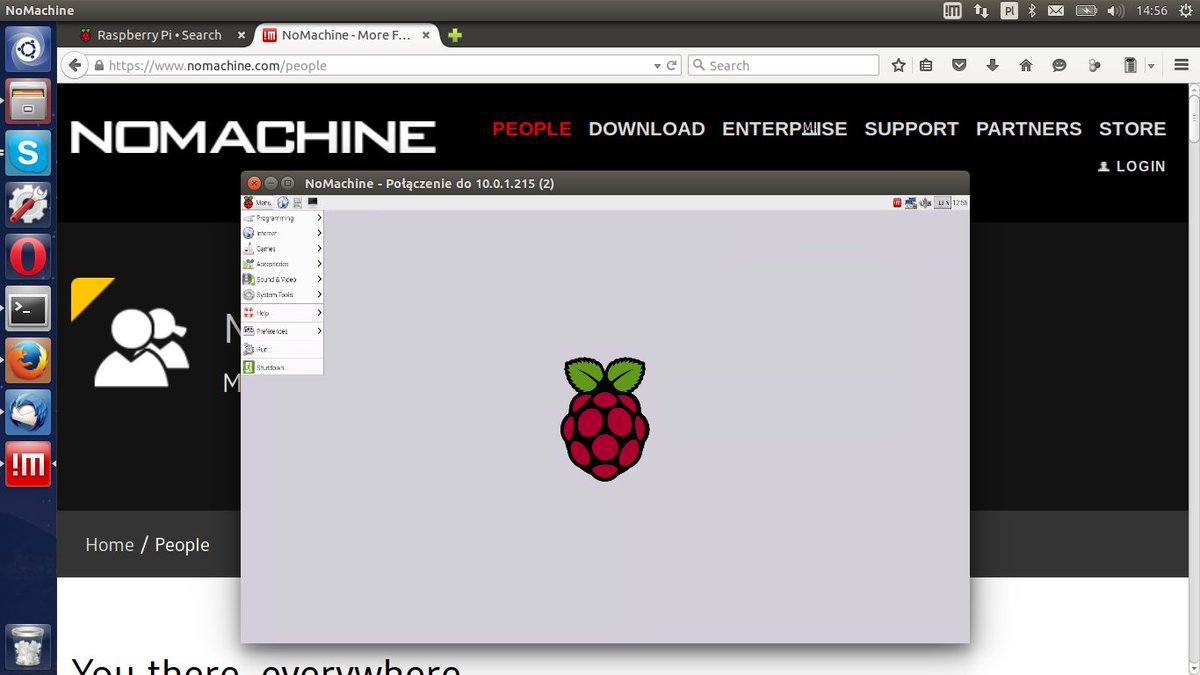
Task: Click the NOMACHINE logo on website
Action: [x=253, y=136]
